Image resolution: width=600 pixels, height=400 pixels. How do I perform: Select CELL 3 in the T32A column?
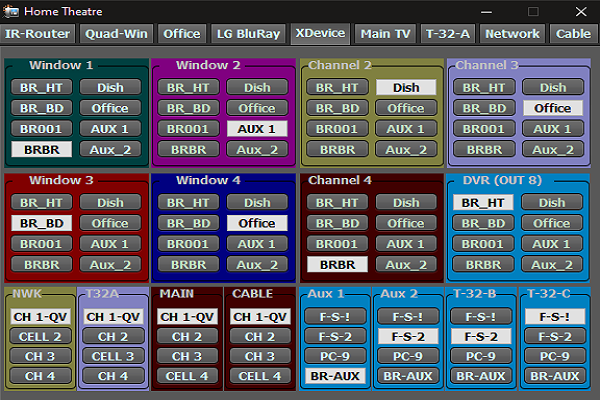point(113,356)
